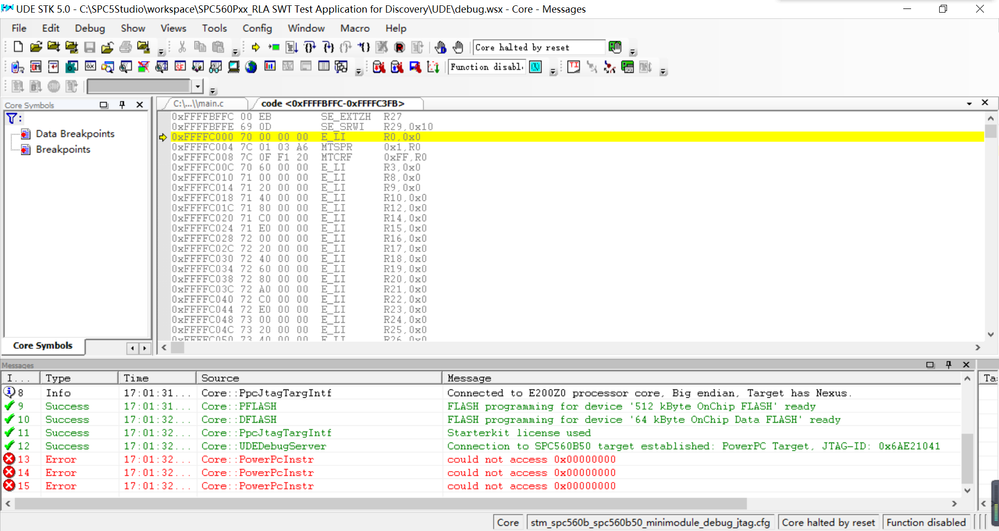Image resolution: width=999 pixels, height=531 pixels.
Task: Click the green icon right of Core halted field
Action: pyautogui.click(x=615, y=47)
